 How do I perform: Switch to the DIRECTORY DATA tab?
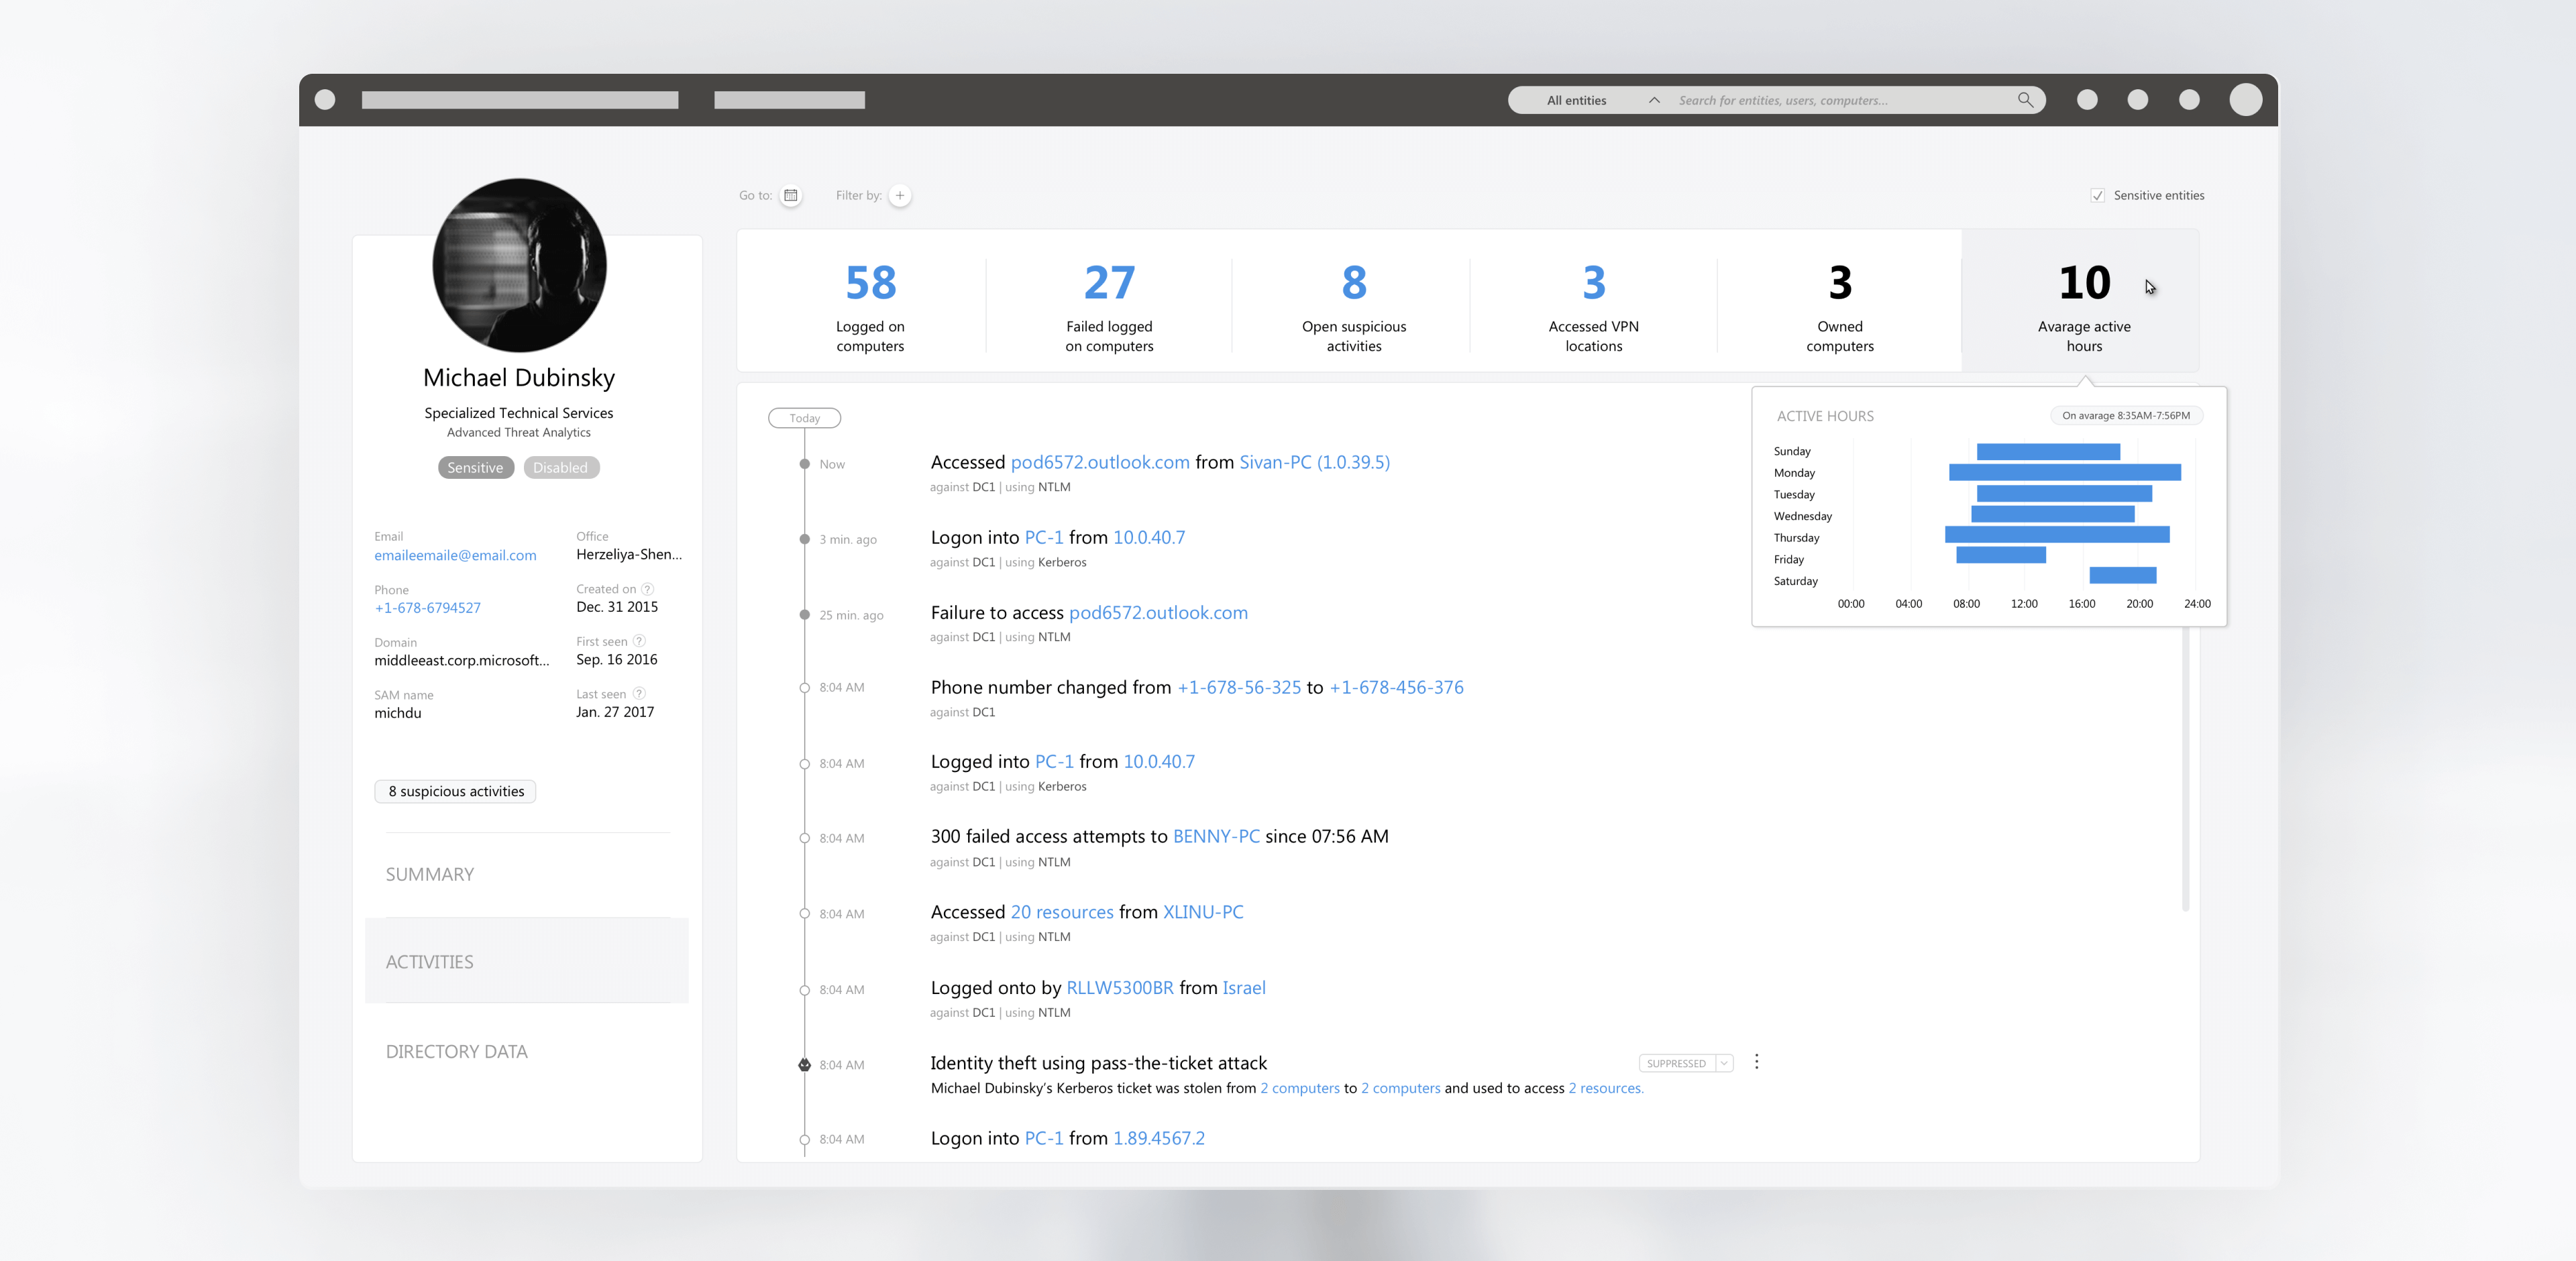pyautogui.click(x=457, y=1051)
